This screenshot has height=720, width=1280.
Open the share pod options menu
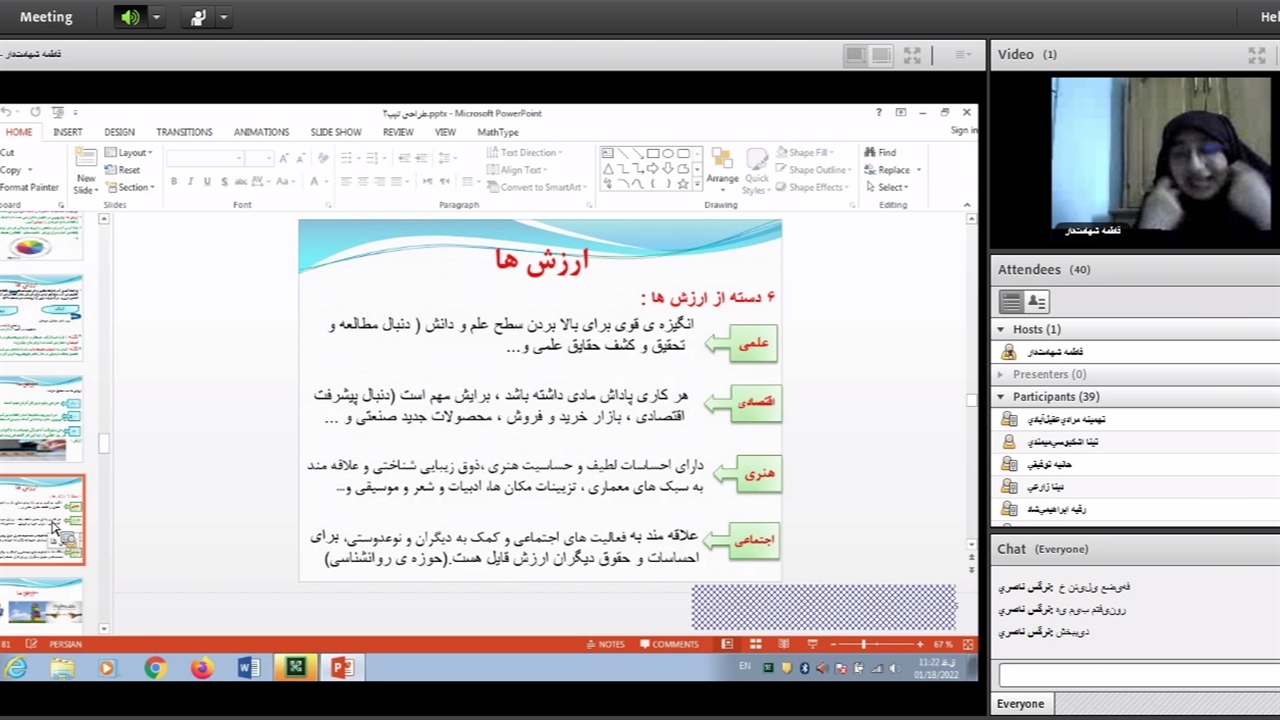pyautogui.click(x=962, y=55)
